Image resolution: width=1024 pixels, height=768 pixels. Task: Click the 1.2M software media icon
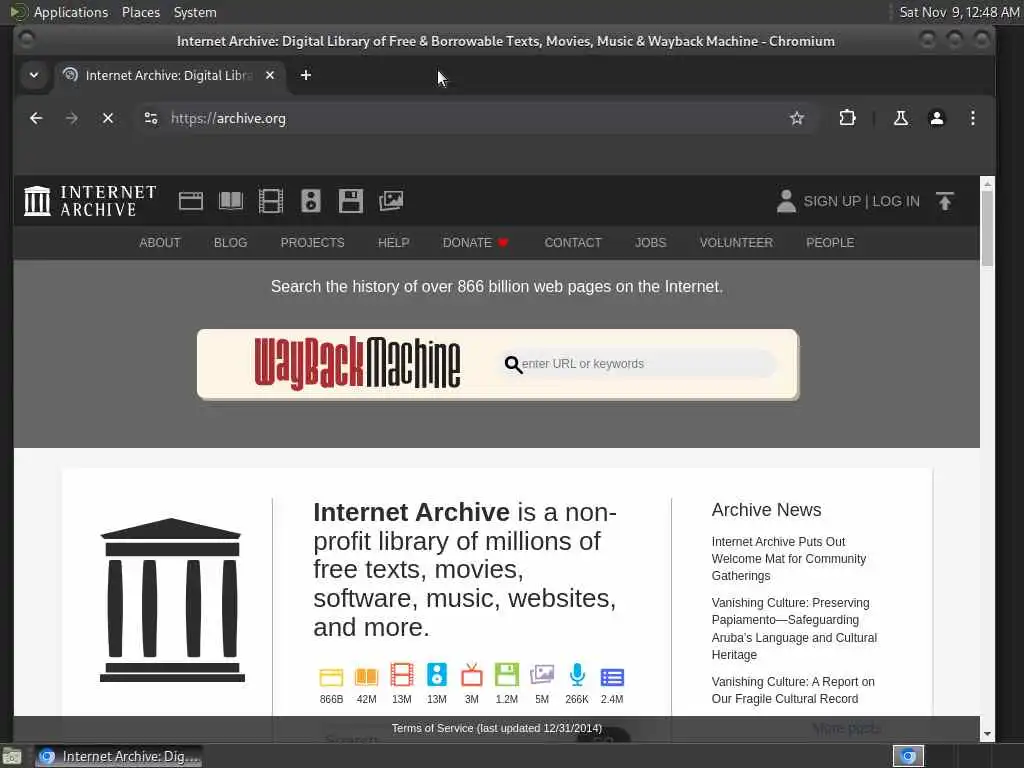[507, 675]
